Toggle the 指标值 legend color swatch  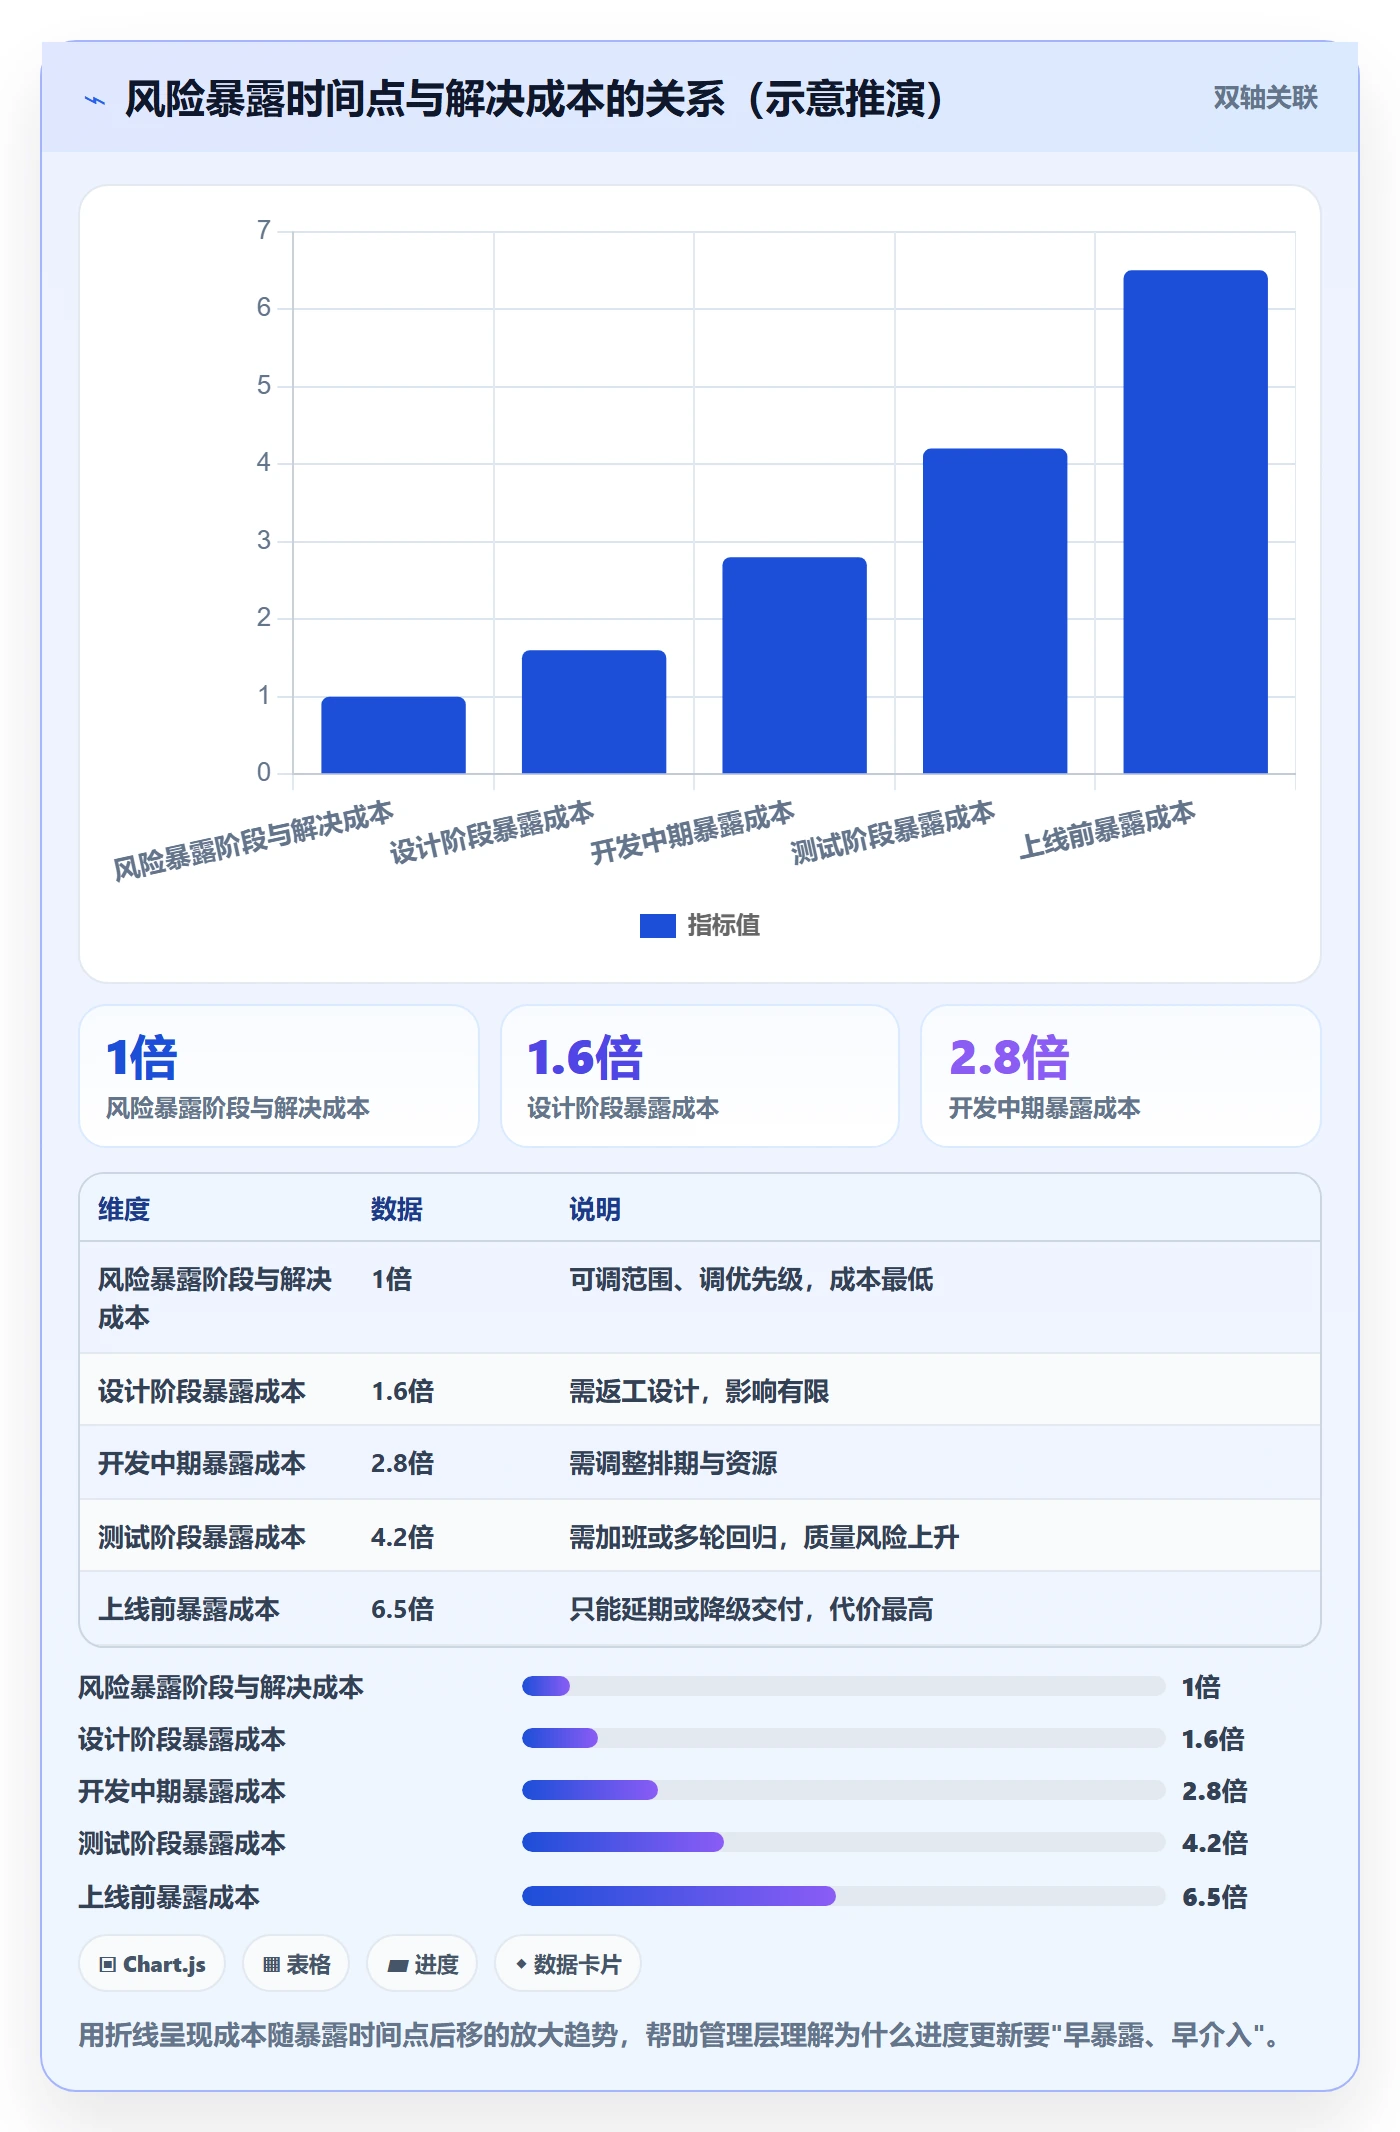click(658, 926)
